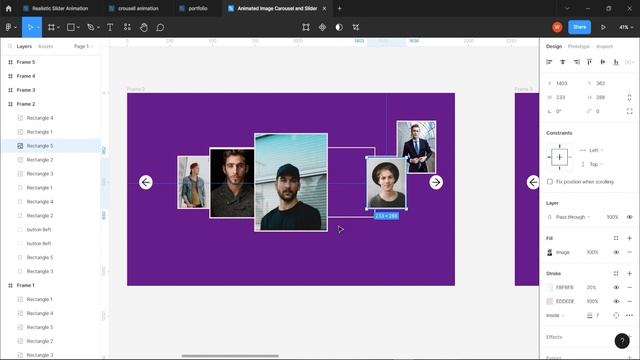Image resolution: width=640 pixels, height=360 pixels.
Task: Click the right arrow carousel button
Action: (436, 182)
